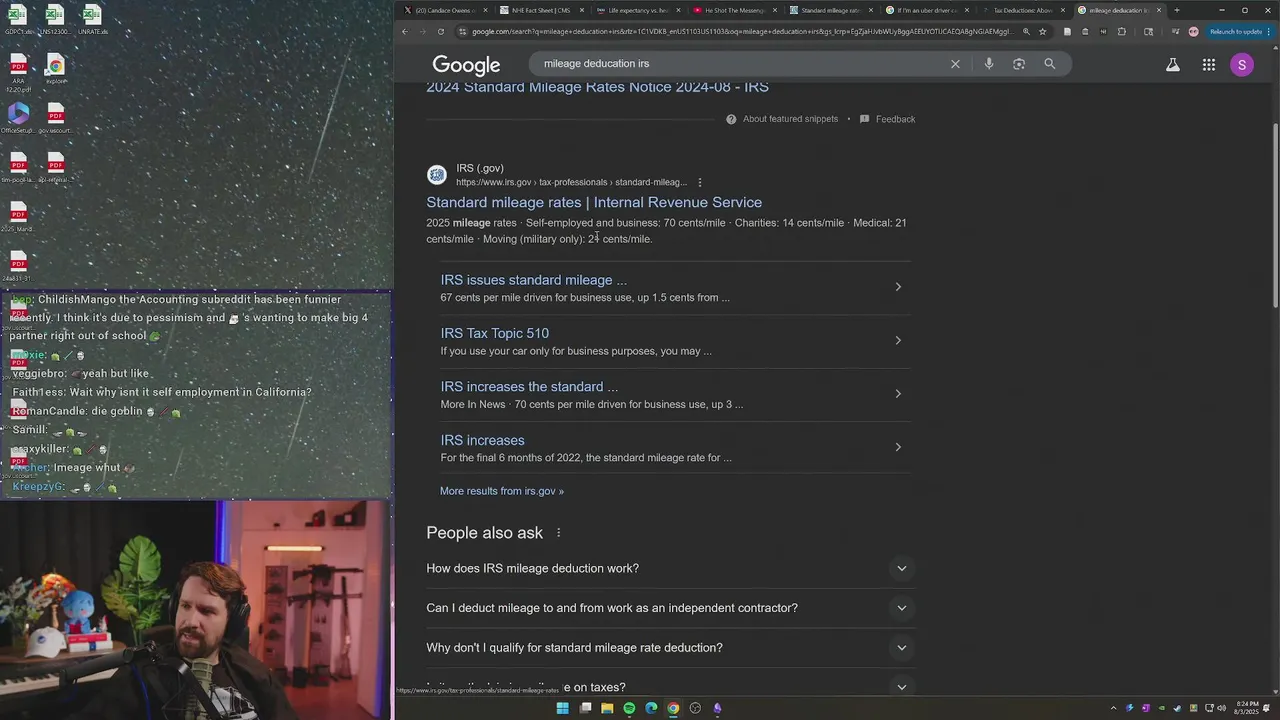Open the Google account avatar menu
This screenshot has width=1280, height=720.
(1242, 65)
